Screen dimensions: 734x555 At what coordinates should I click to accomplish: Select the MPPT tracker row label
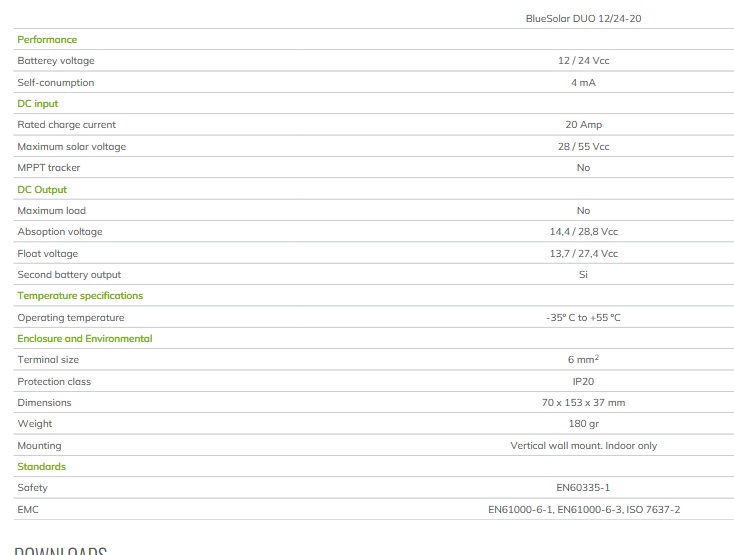coord(48,168)
